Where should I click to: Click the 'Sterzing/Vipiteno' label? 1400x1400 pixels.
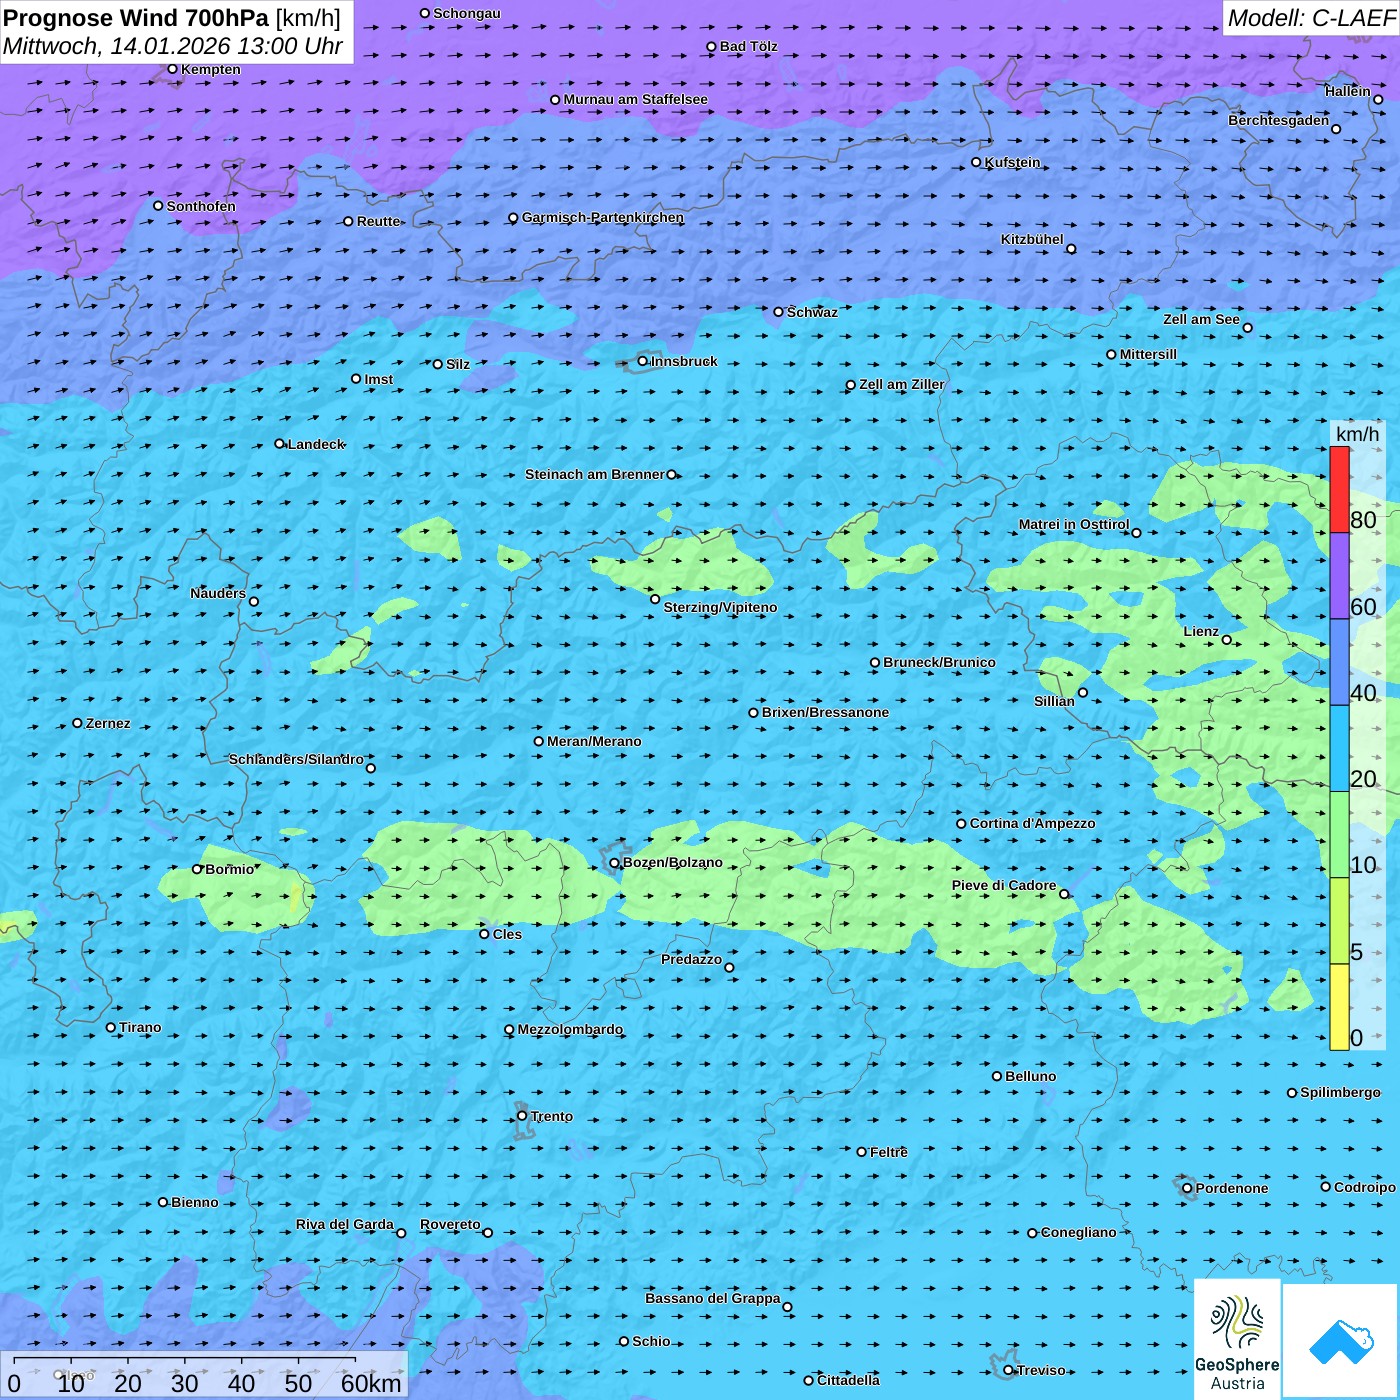coord(720,607)
